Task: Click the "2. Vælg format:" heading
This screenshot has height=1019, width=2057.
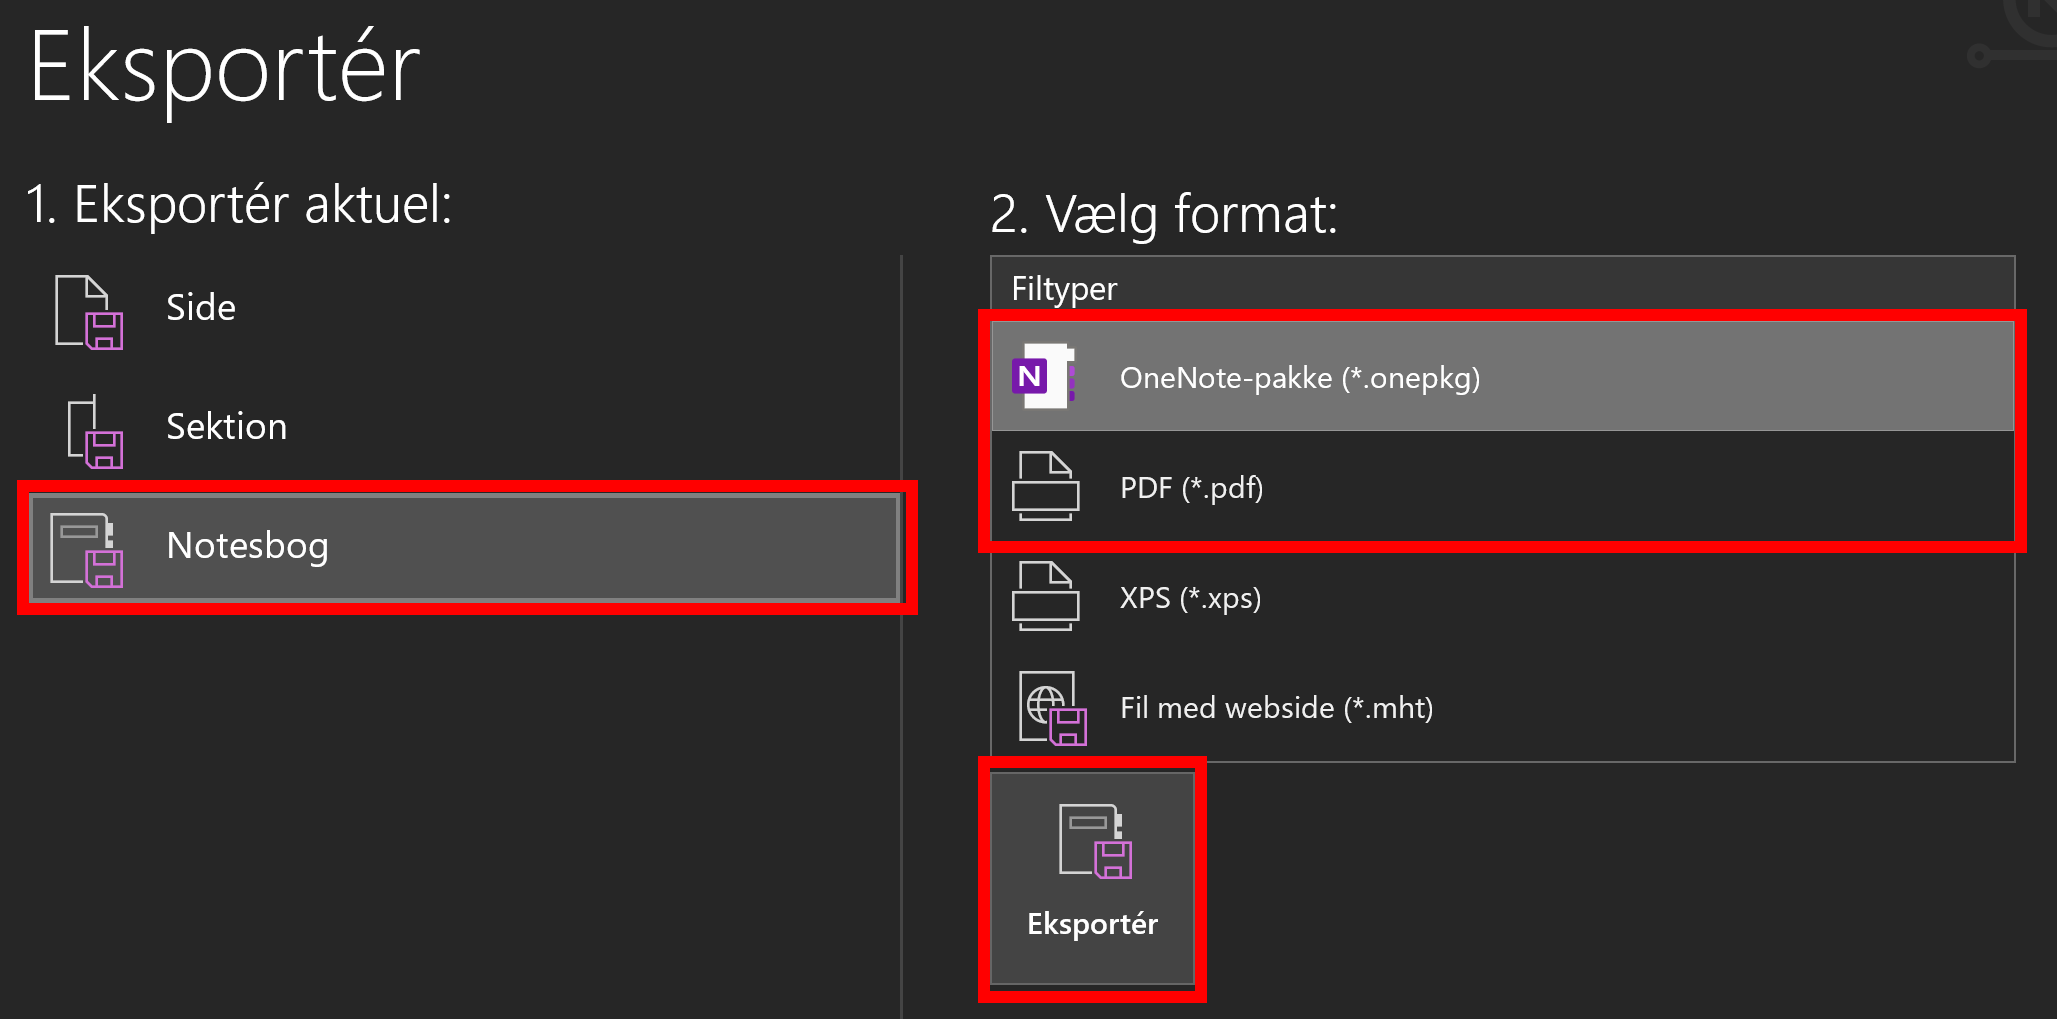Action: (x=1164, y=214)
